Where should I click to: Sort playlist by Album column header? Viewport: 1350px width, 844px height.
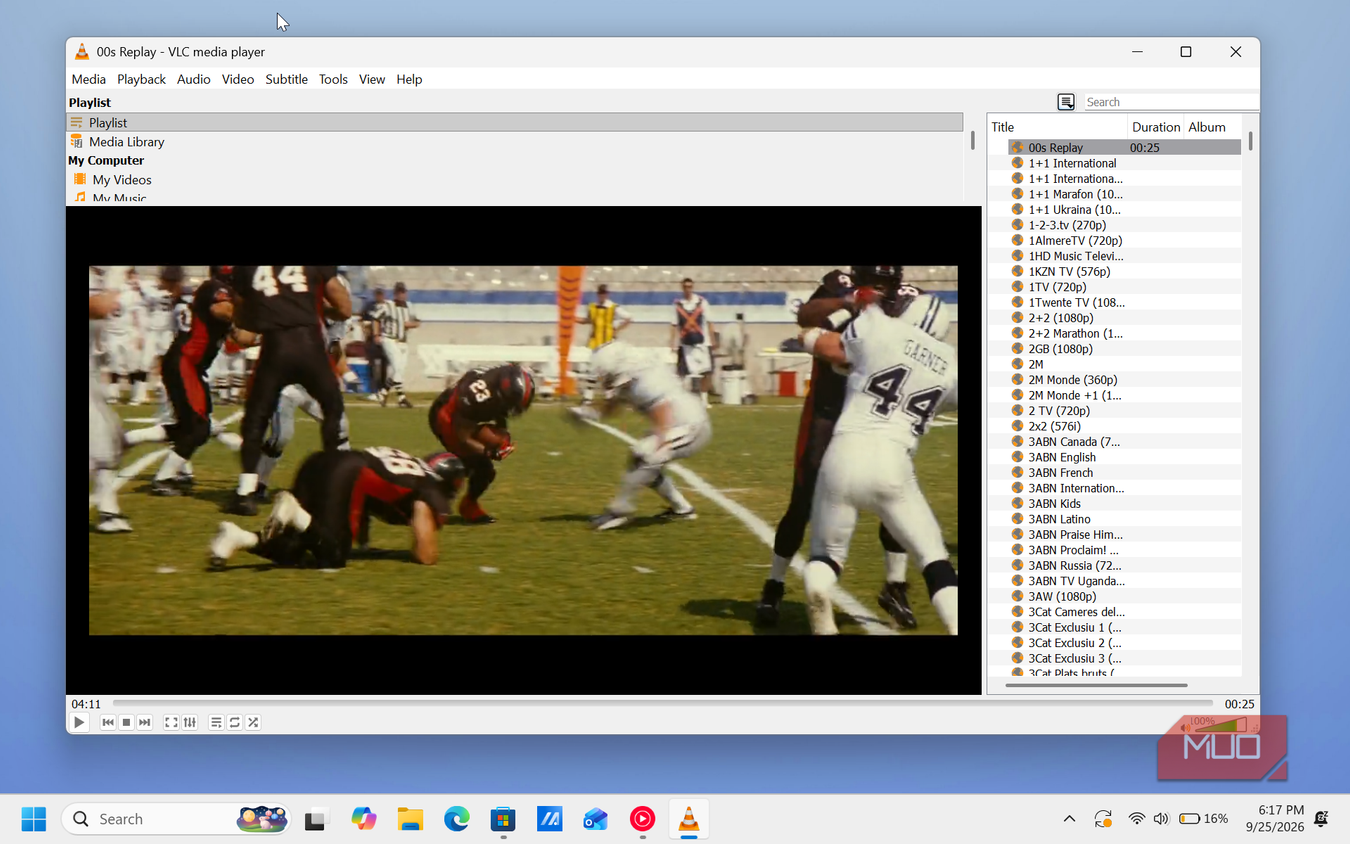click(x=1212, y=127)
